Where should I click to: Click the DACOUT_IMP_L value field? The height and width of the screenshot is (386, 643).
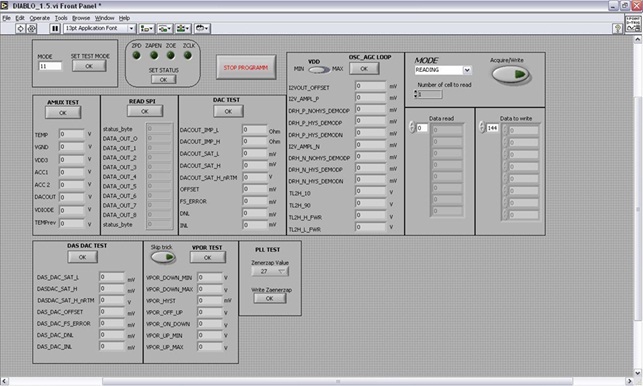click(255, 130)
